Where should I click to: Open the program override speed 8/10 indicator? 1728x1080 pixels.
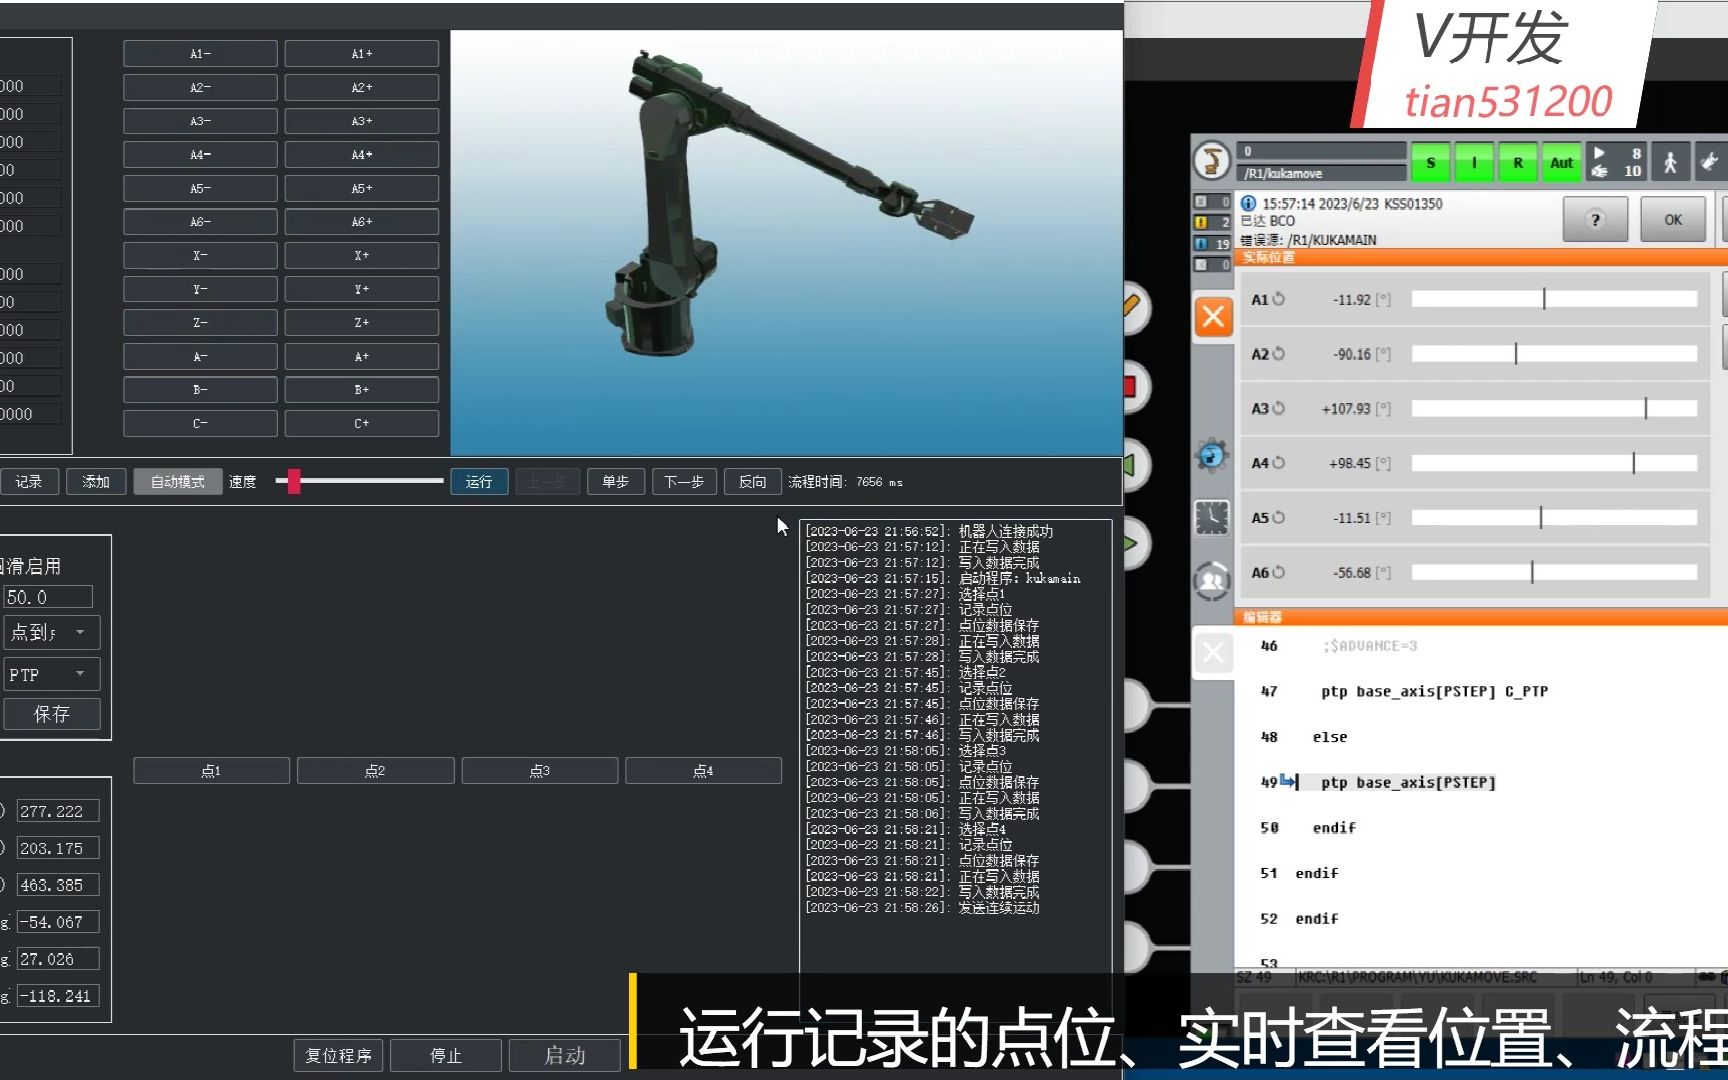1616,162
